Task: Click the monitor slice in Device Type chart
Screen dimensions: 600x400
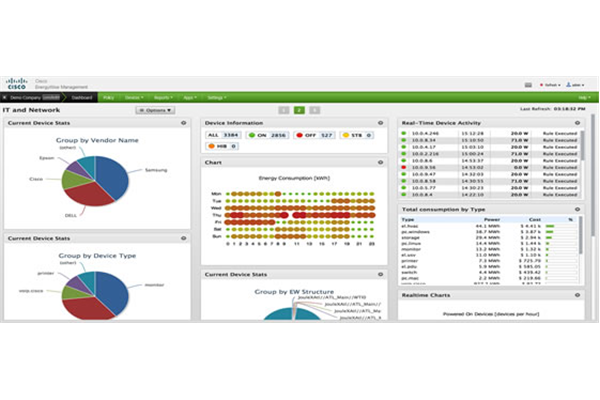Action: coord(112,291)
